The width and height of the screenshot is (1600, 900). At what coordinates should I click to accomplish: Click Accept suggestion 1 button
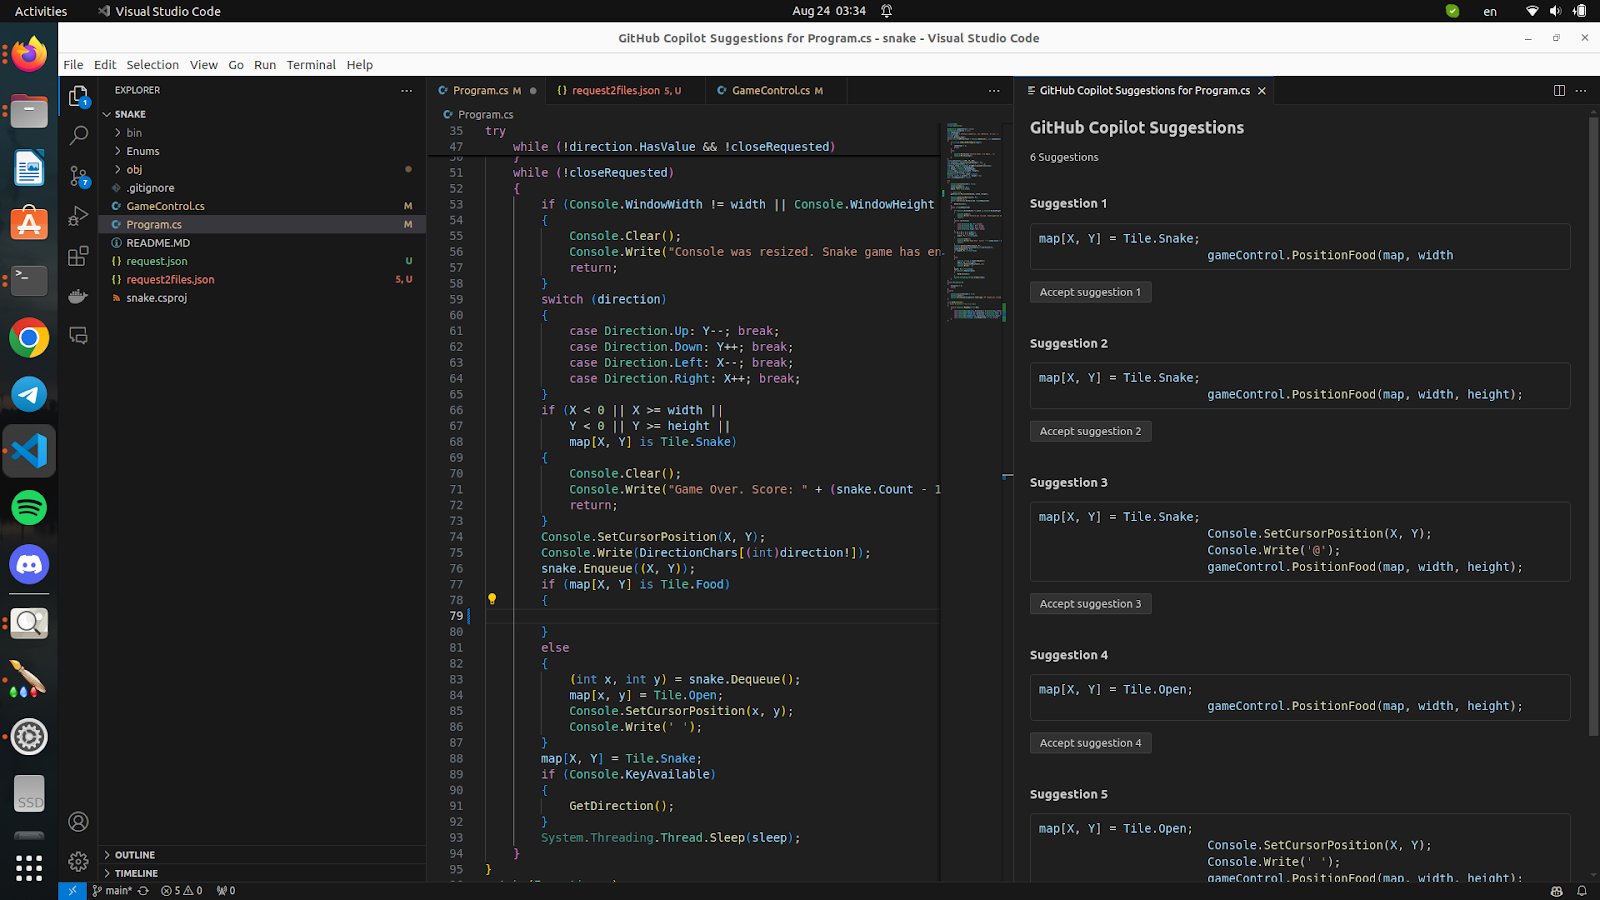coord(1090,292)
